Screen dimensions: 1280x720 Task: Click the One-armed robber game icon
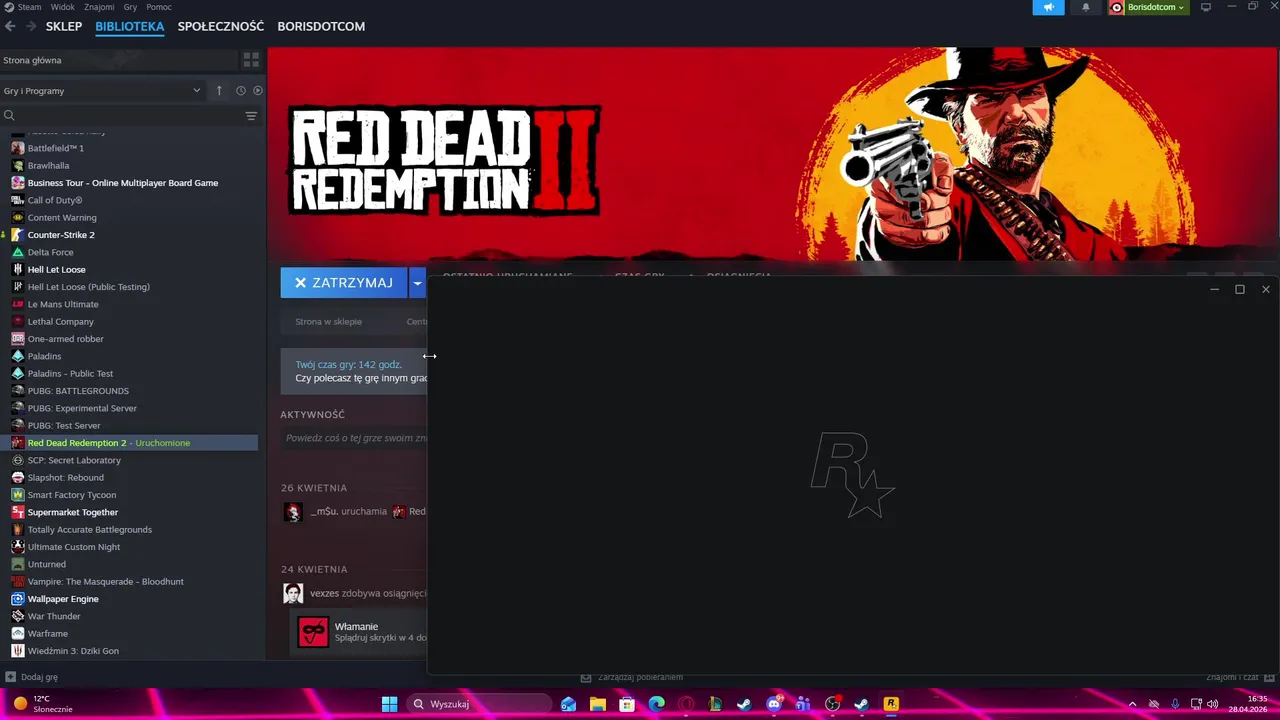(x=18, y=339)
